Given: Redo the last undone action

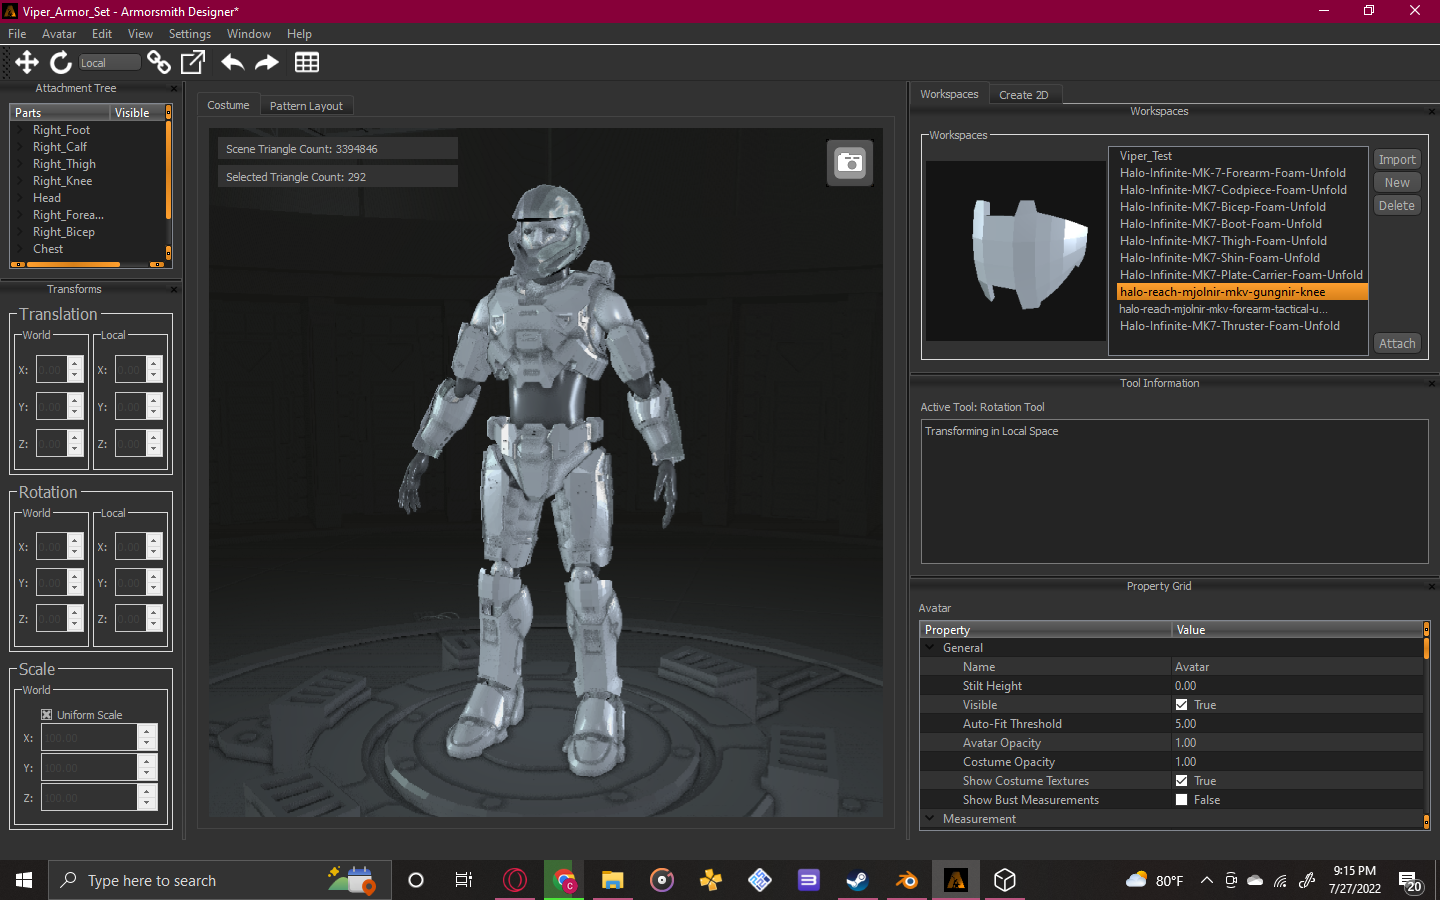Looking at the screenshot, I should 267,62.
